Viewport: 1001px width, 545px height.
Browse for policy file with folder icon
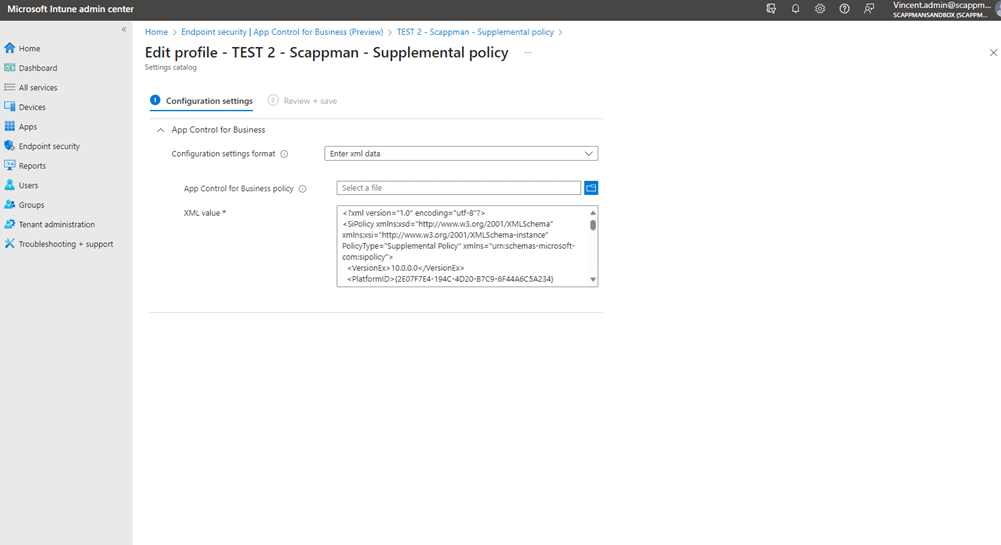pos(591,188)
